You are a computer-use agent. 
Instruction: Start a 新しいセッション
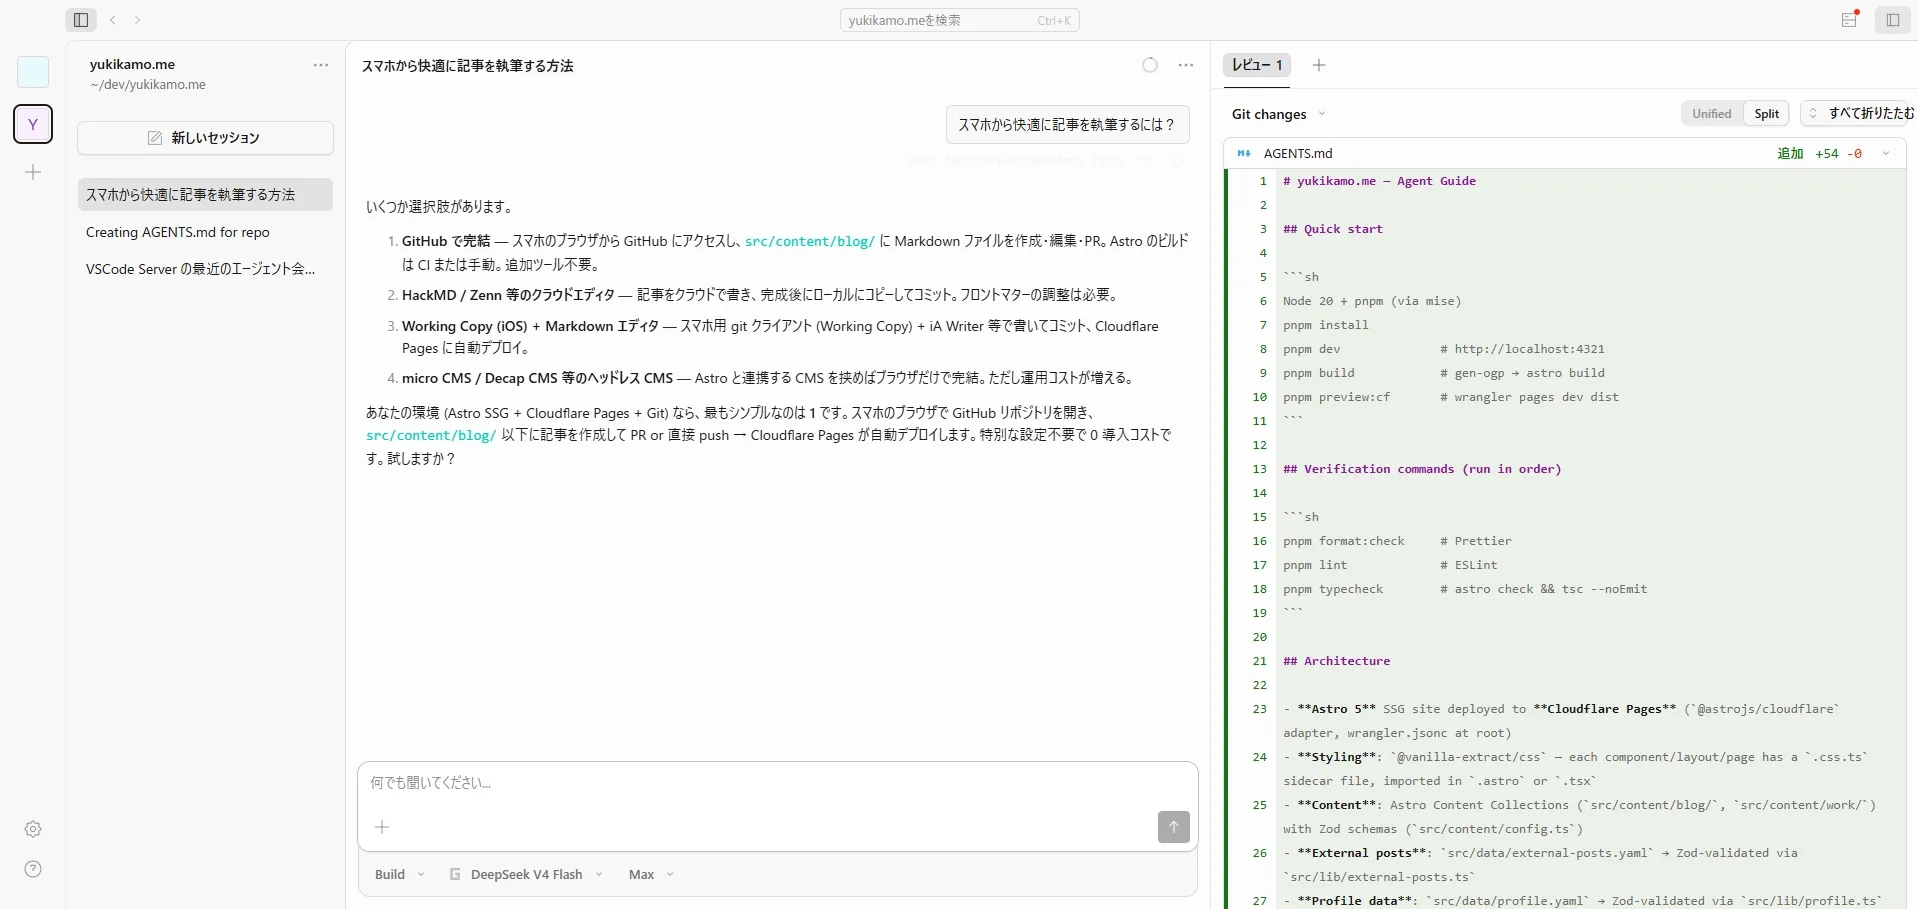205,138
